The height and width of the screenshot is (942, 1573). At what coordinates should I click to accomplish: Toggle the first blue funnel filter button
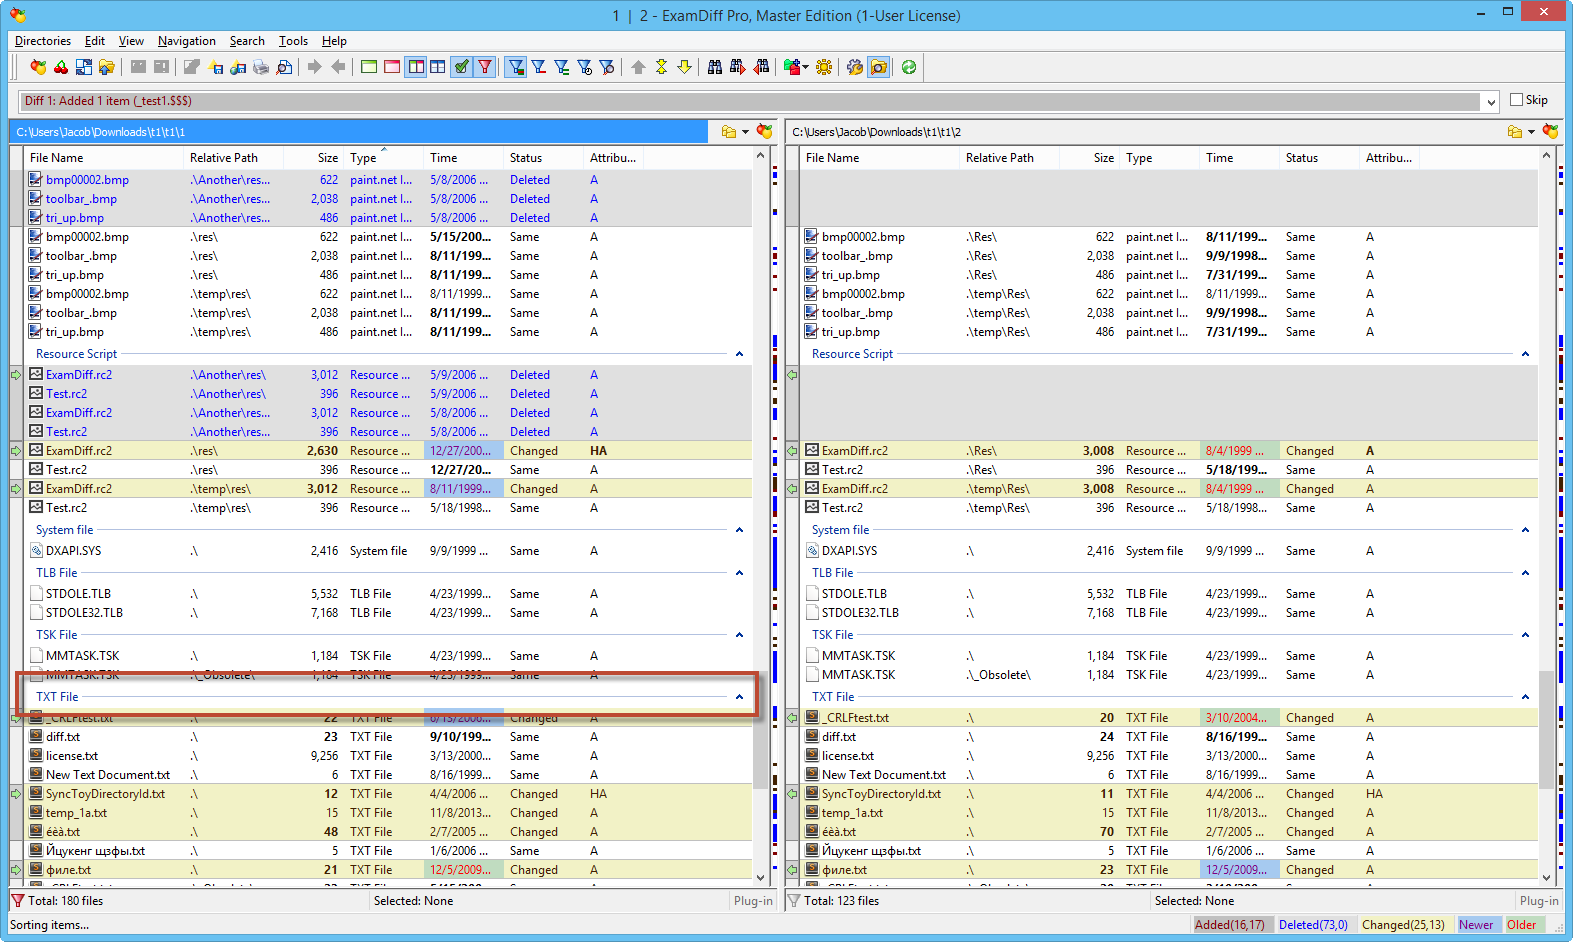pos(516,67)
